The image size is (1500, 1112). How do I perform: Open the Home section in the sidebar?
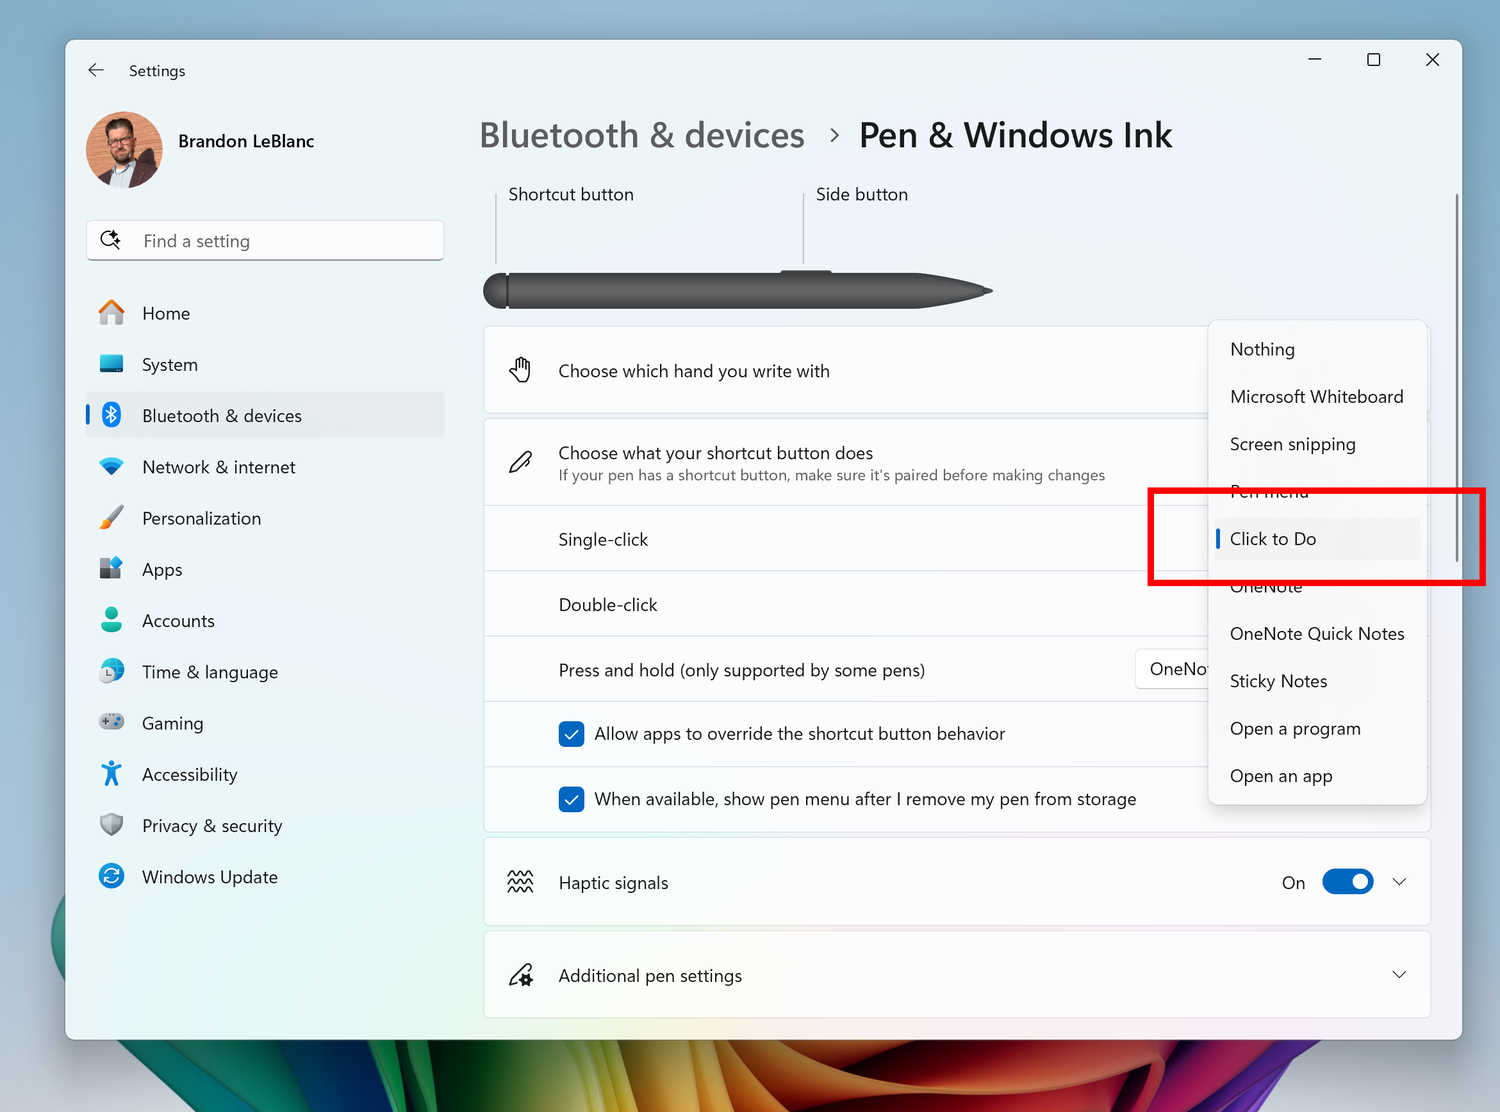pos(111,312)
